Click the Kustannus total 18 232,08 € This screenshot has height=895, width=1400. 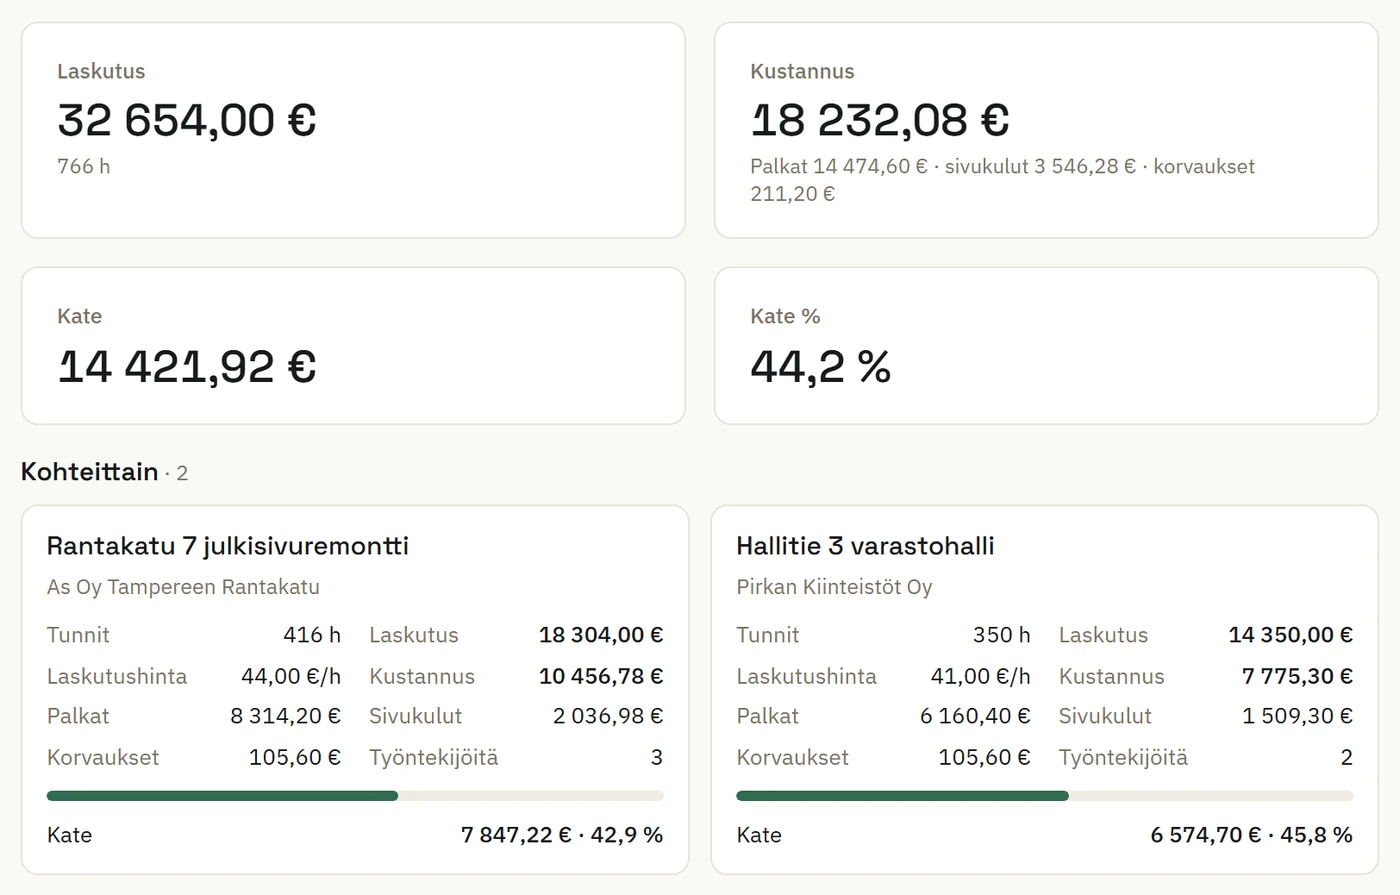pos(880,120)
